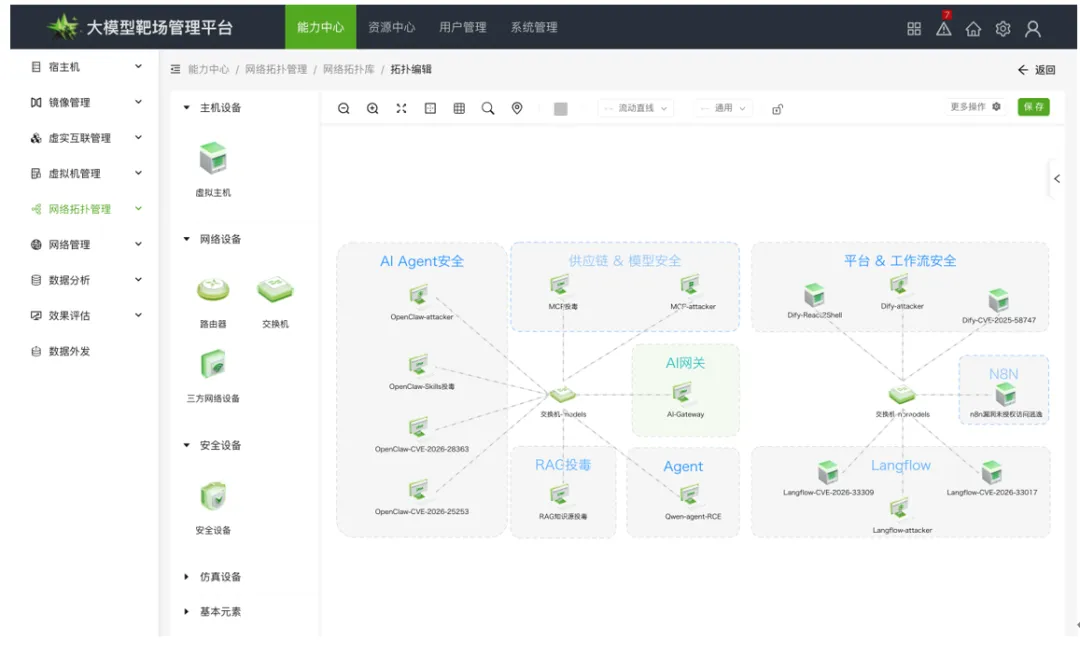
Task: Click 网络拓扑库 breadcrumb link
Action: 349,69
